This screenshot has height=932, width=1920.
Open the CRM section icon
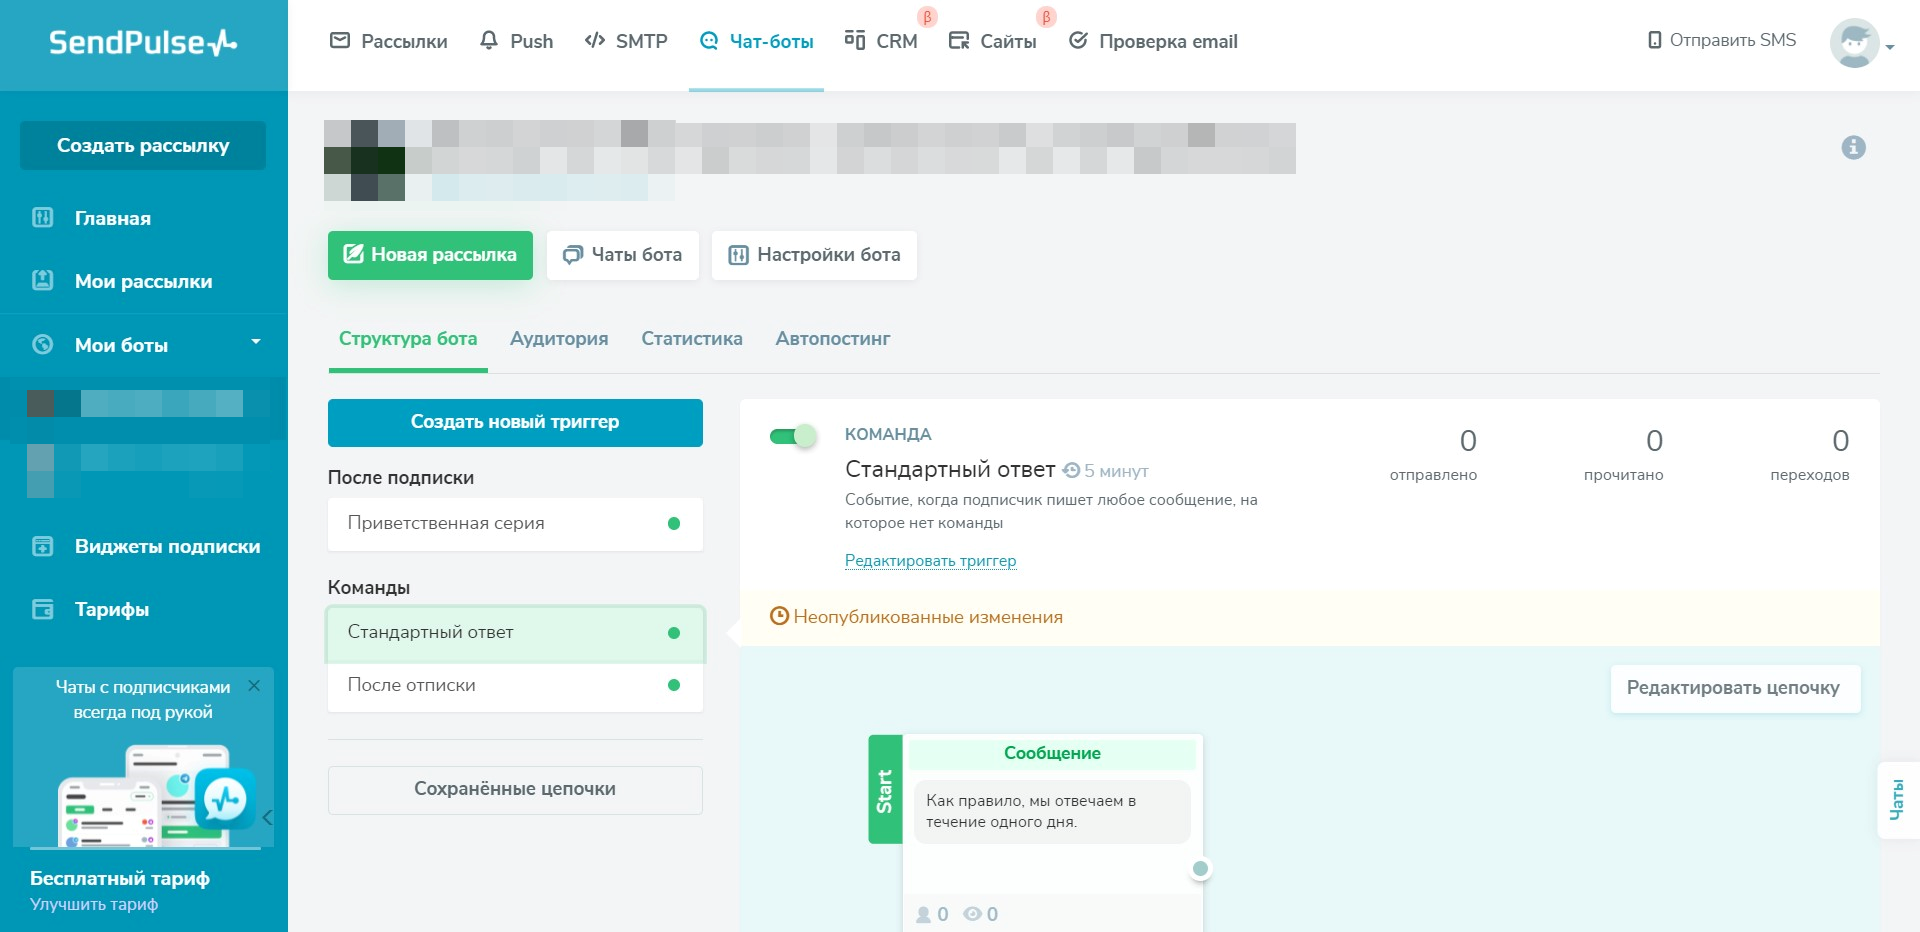pyautogui.click(x=856, y=41)
